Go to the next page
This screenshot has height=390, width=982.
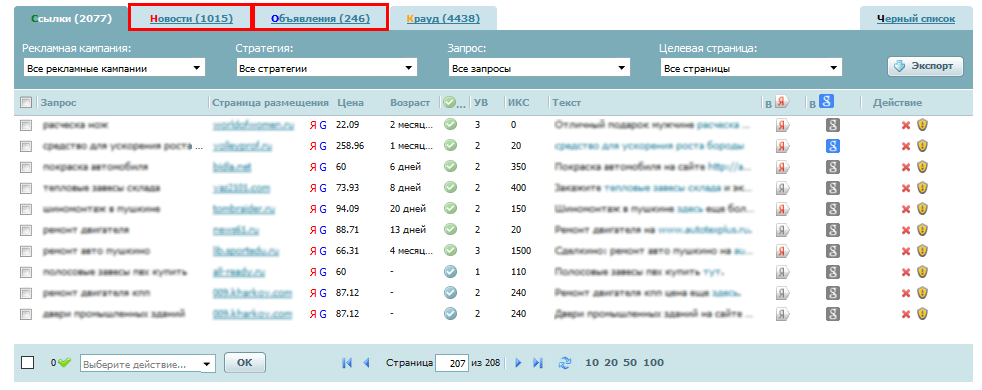pos(518,362)
